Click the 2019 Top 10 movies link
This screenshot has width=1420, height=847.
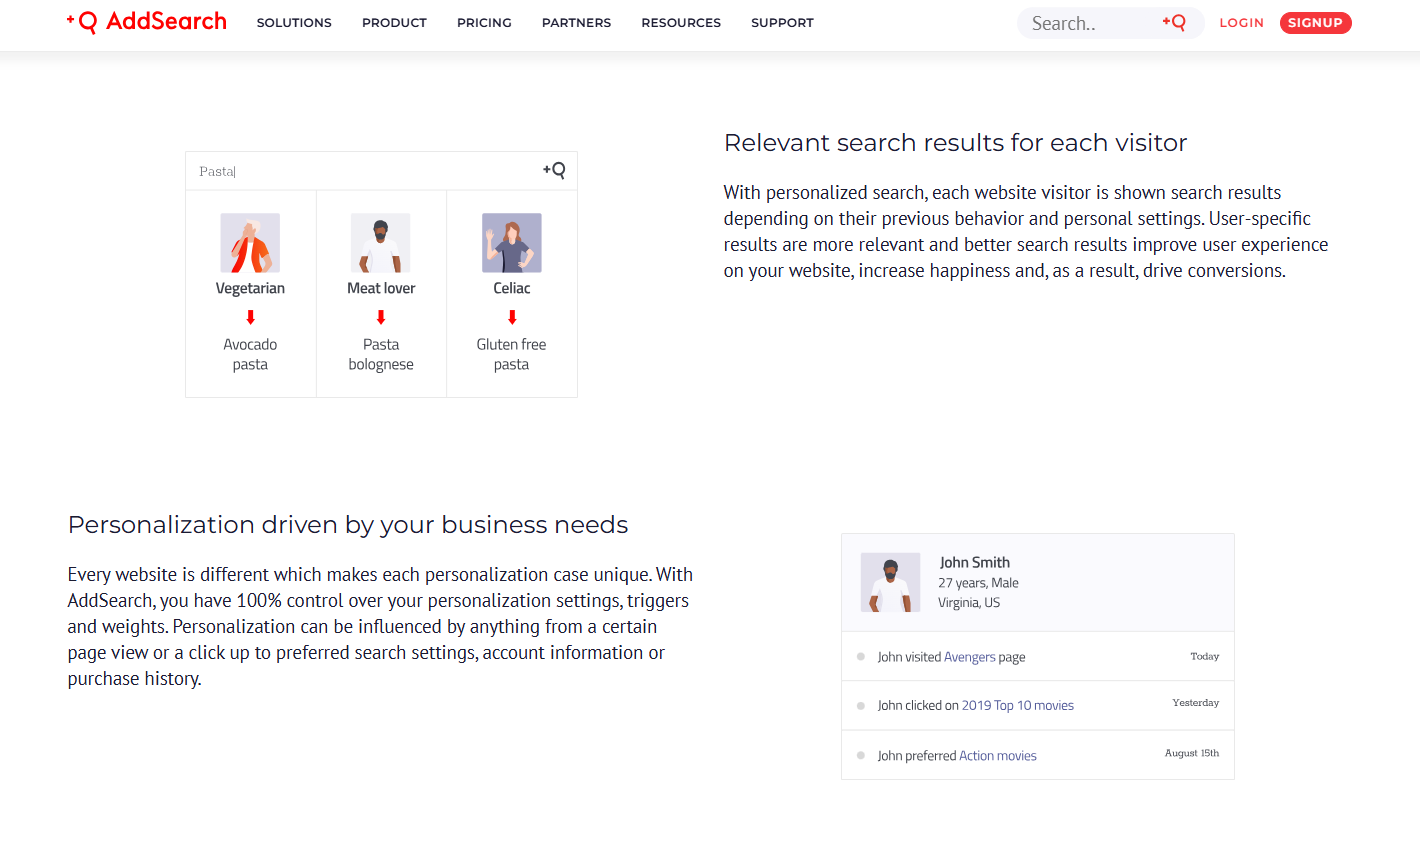1018,705
